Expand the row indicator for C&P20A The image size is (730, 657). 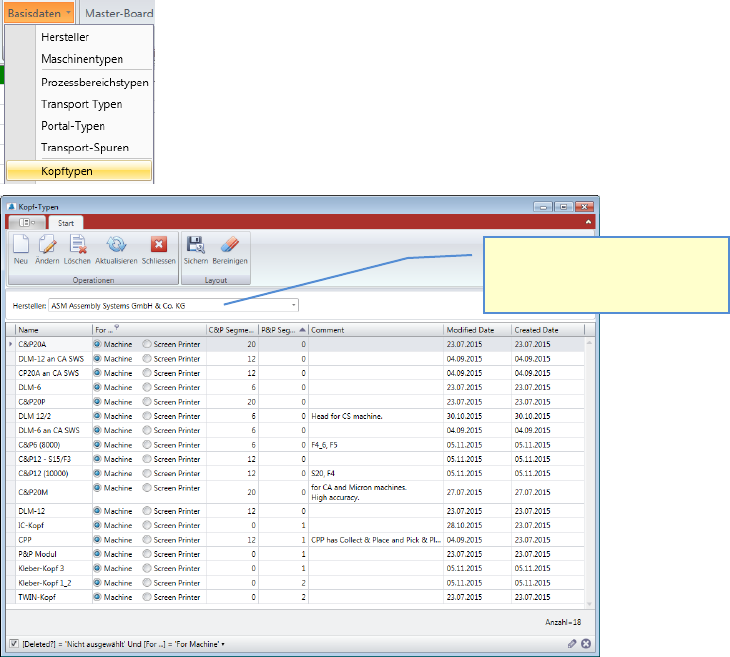click(11, 344)
